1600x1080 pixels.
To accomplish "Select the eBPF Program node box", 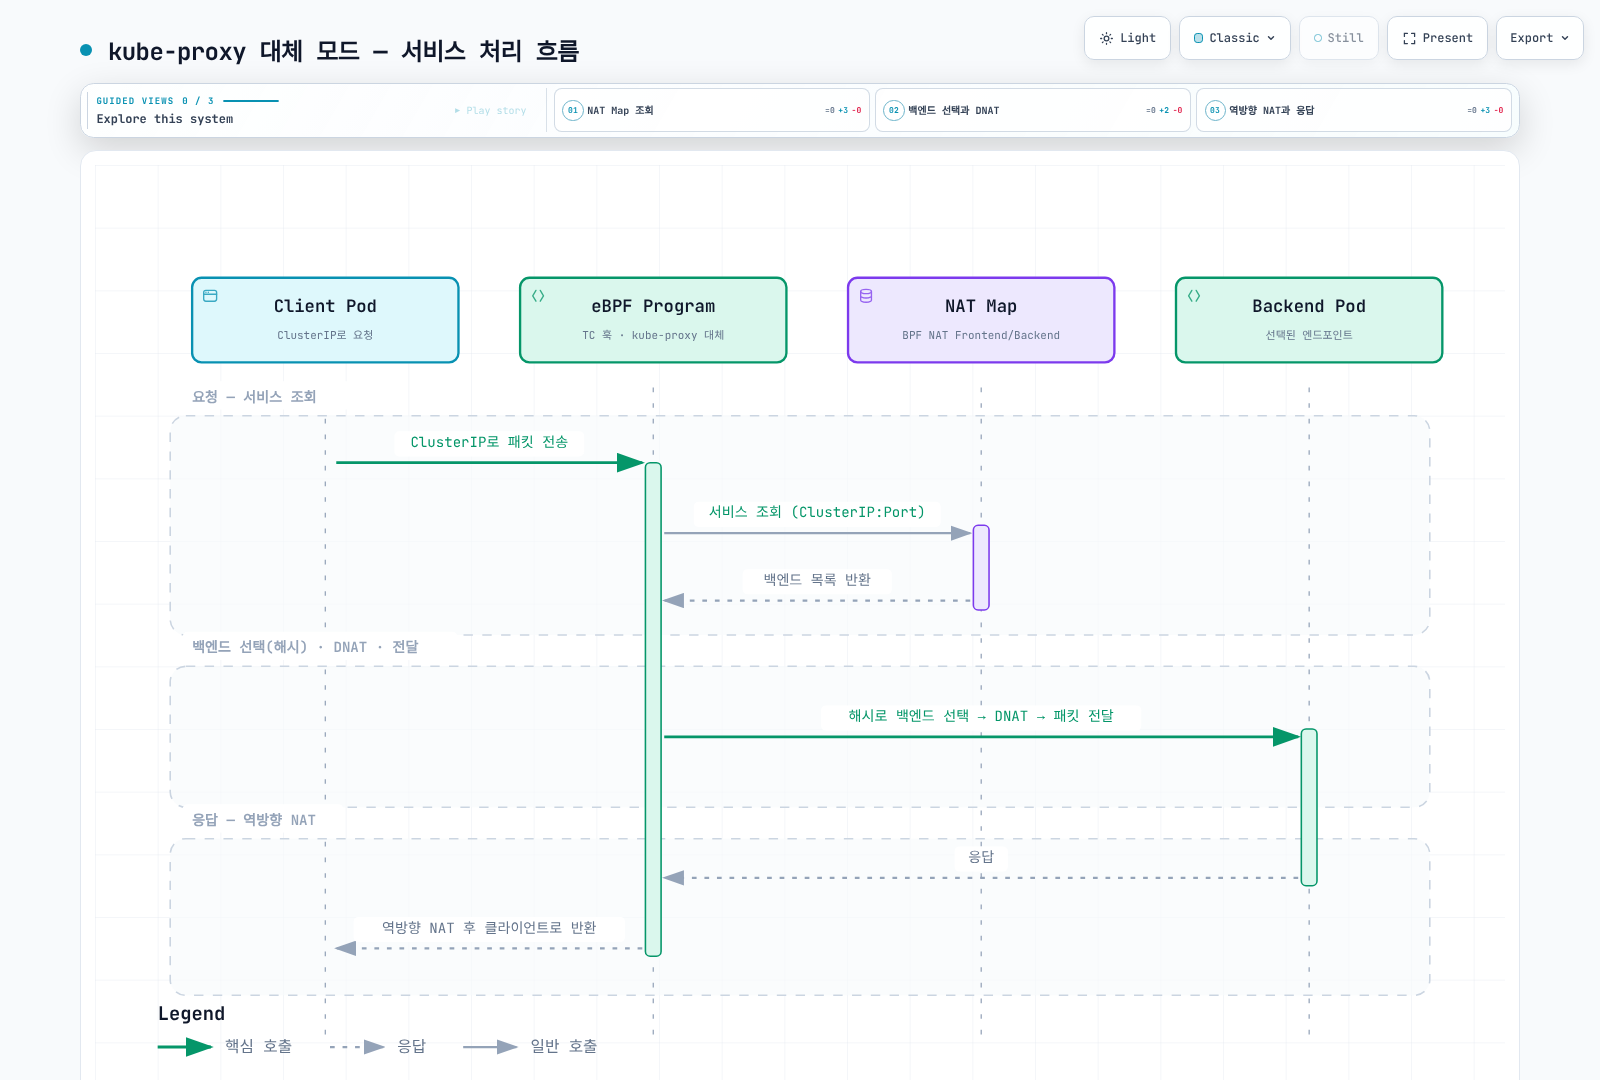I will pyautogui.click(x=653, y=320).
